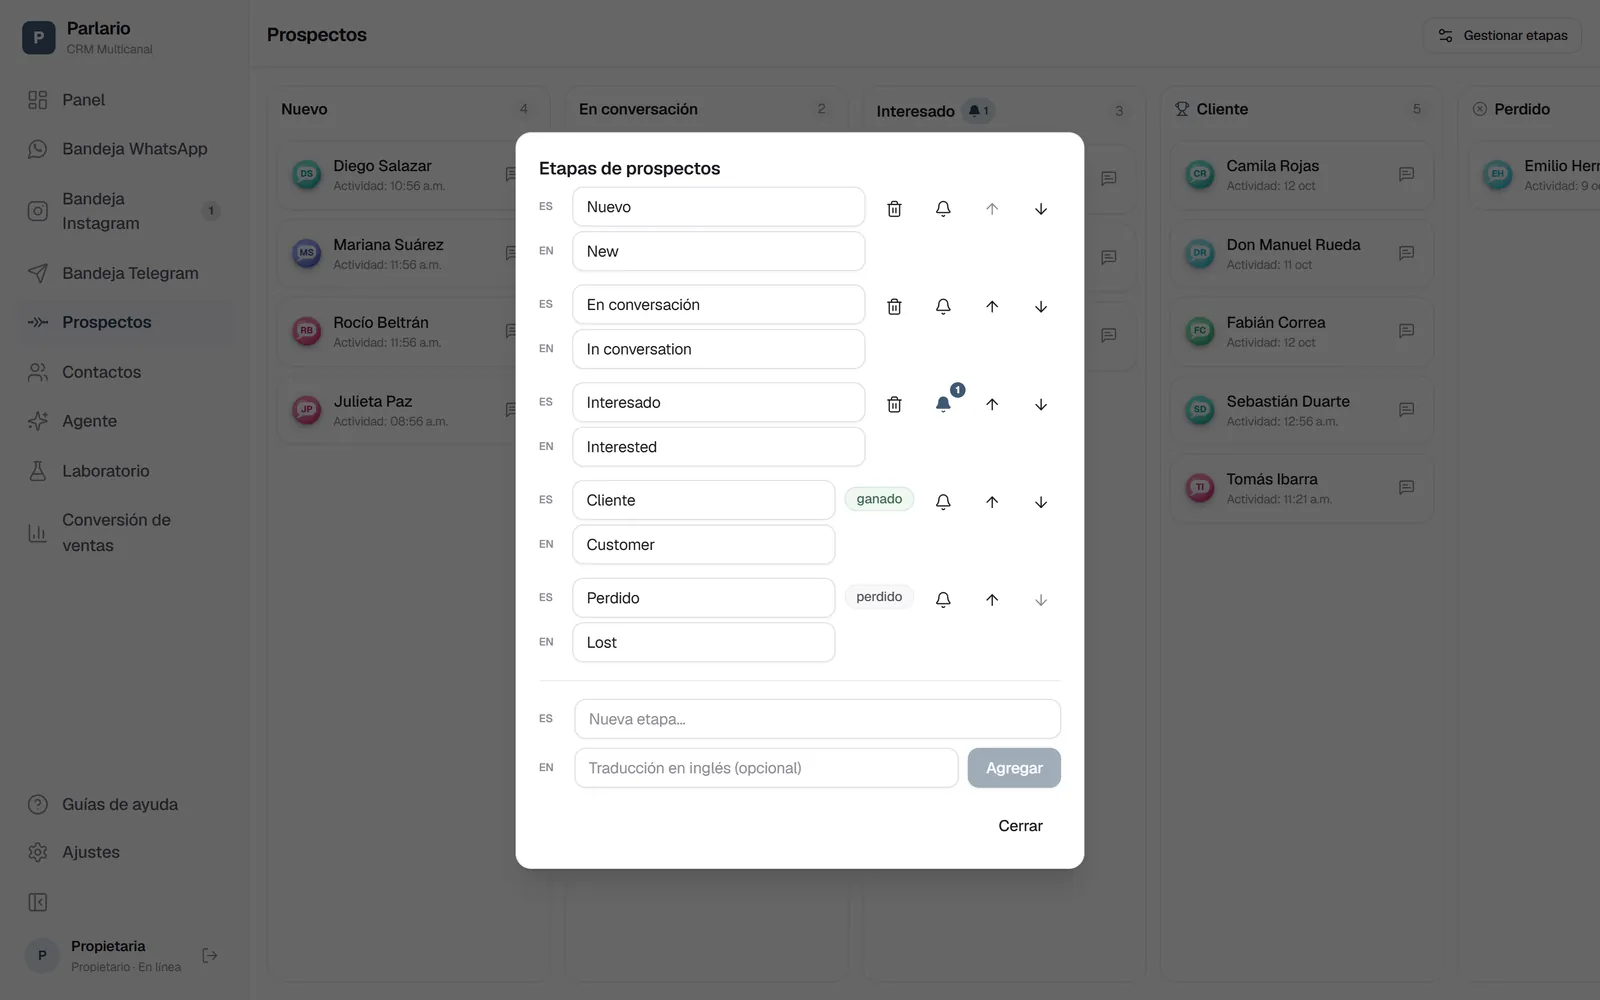Viewport: 1600px width, 1000px height.
Task: Open Gestionar etapas in the header
Action: pyautogui.click(x=1502, y=36)
